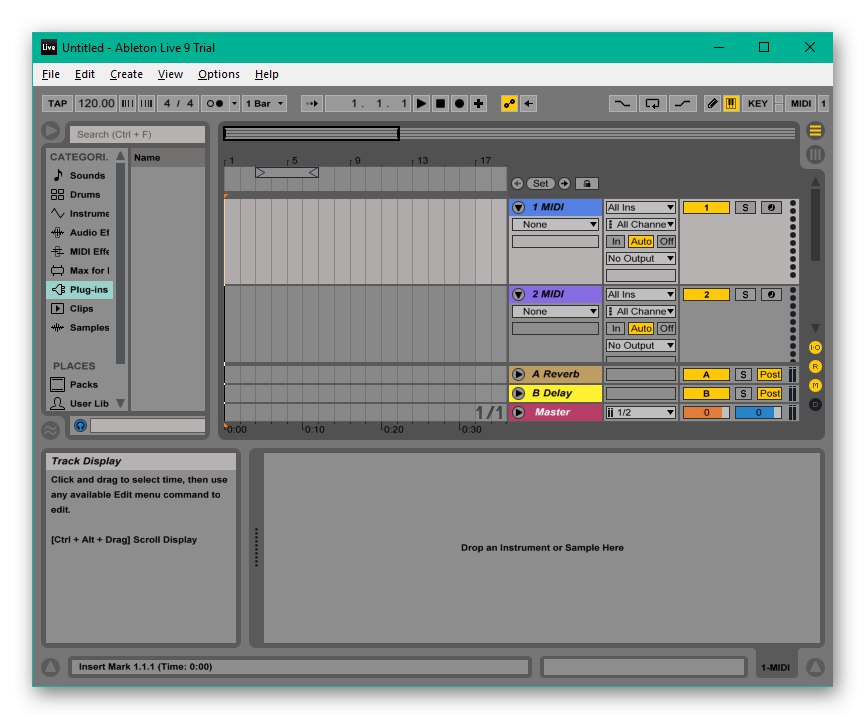Open the Edit menu
The height and width of the screenshot is (719, 865).
coord(84,74)
